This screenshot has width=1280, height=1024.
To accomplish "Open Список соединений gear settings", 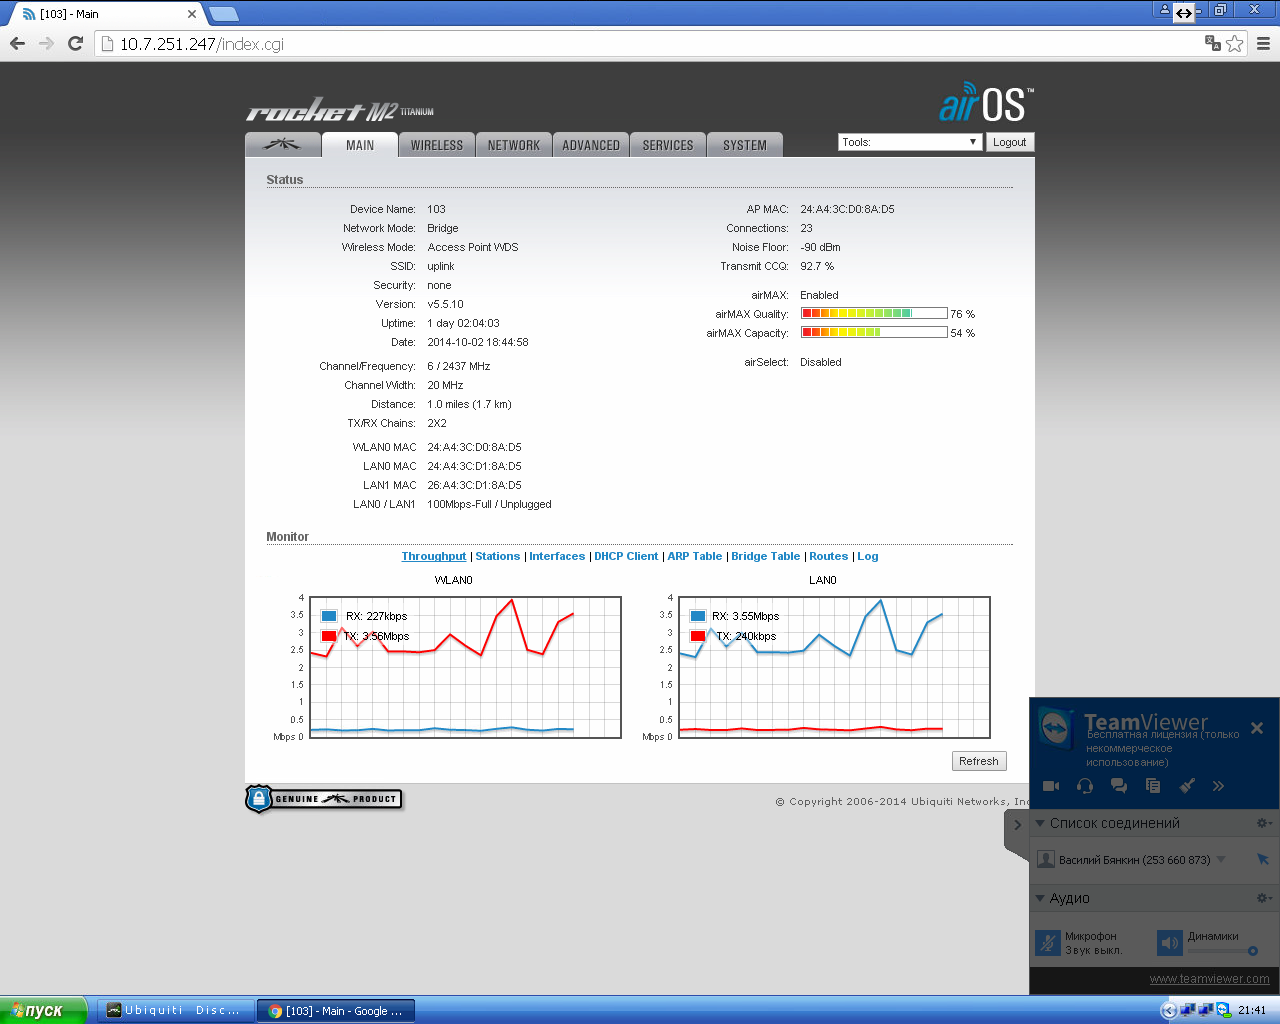I will [x=1264, y=823].
